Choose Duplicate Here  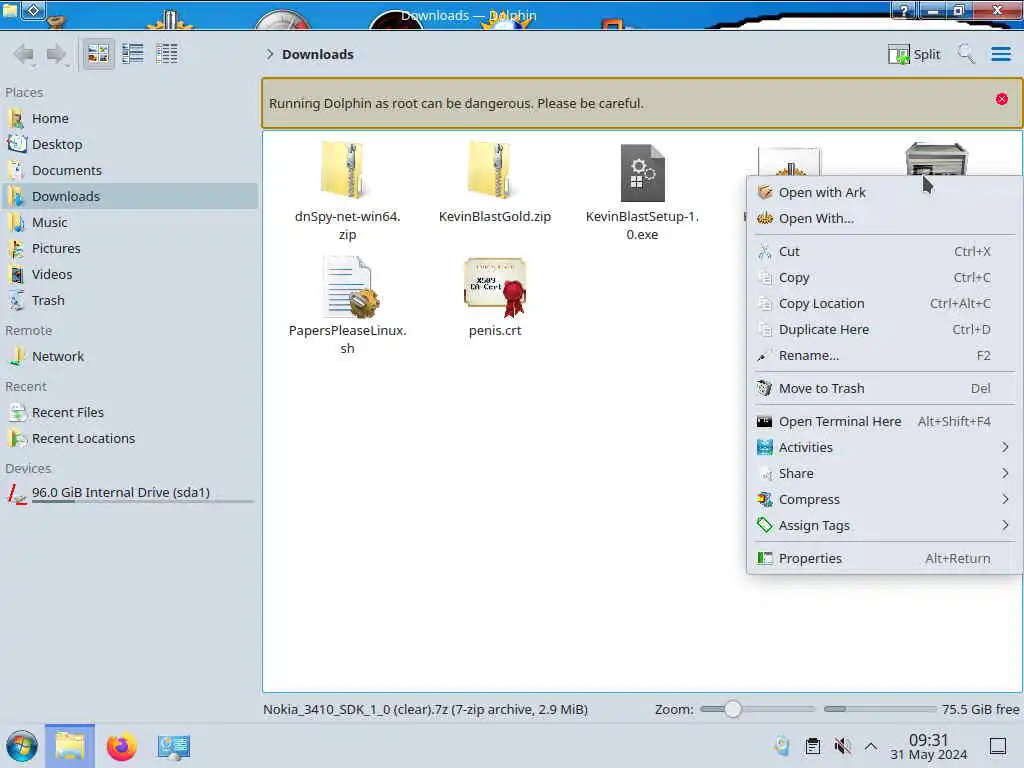click(x=884, y=330)
